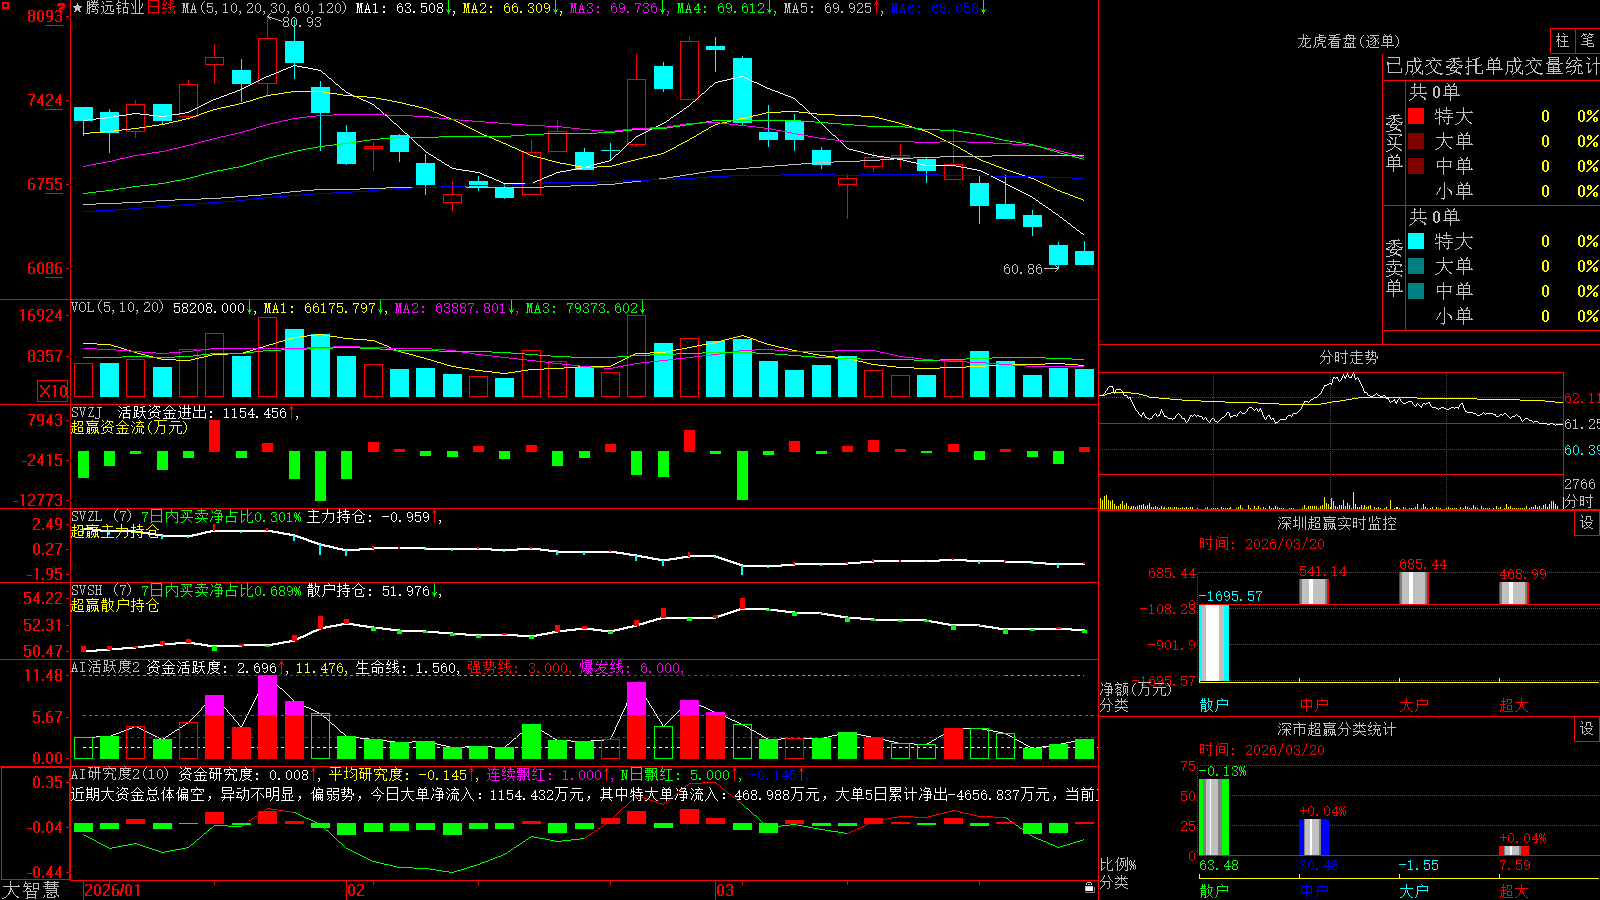Click the 60.86 low price annotation
The height and width of the screenshot is (900, 1600).
pyautogui.click(x=1022, y=269)
